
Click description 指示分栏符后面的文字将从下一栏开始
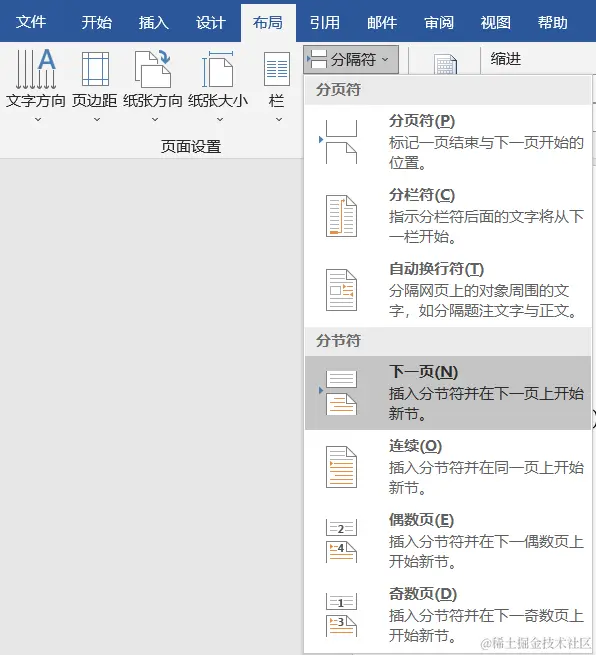pyautogui.click(x=486, y=227)
